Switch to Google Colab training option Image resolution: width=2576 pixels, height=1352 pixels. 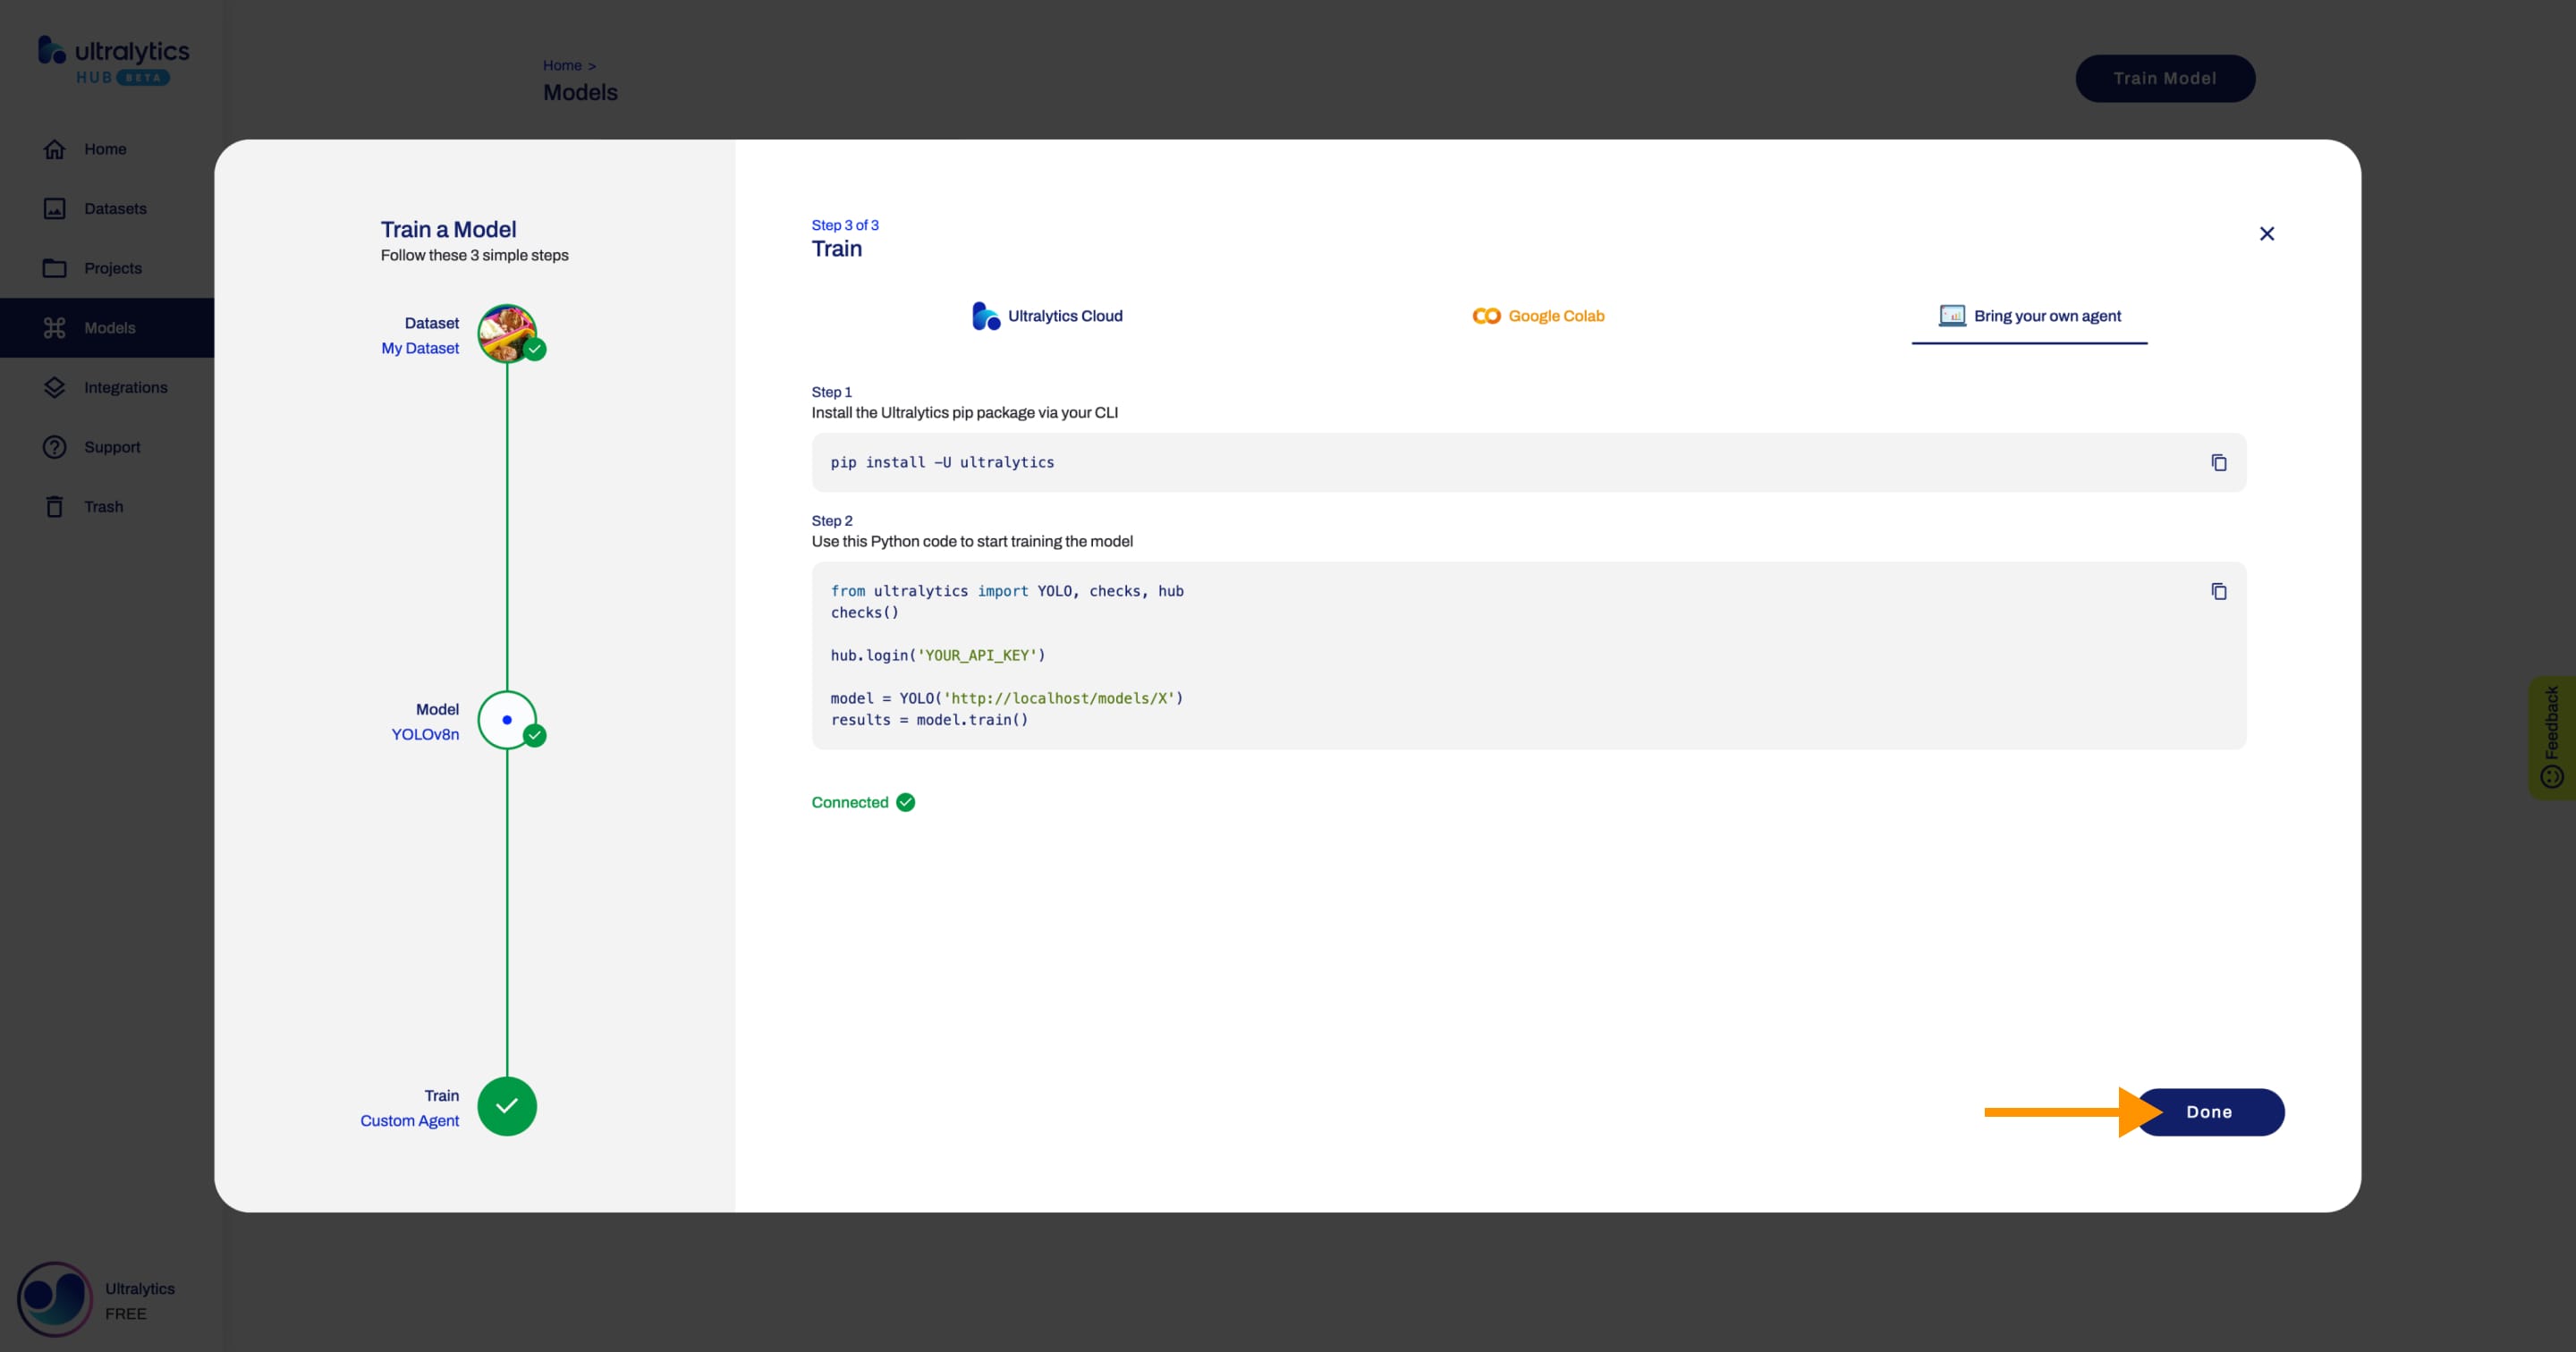tap(1535, 315)
